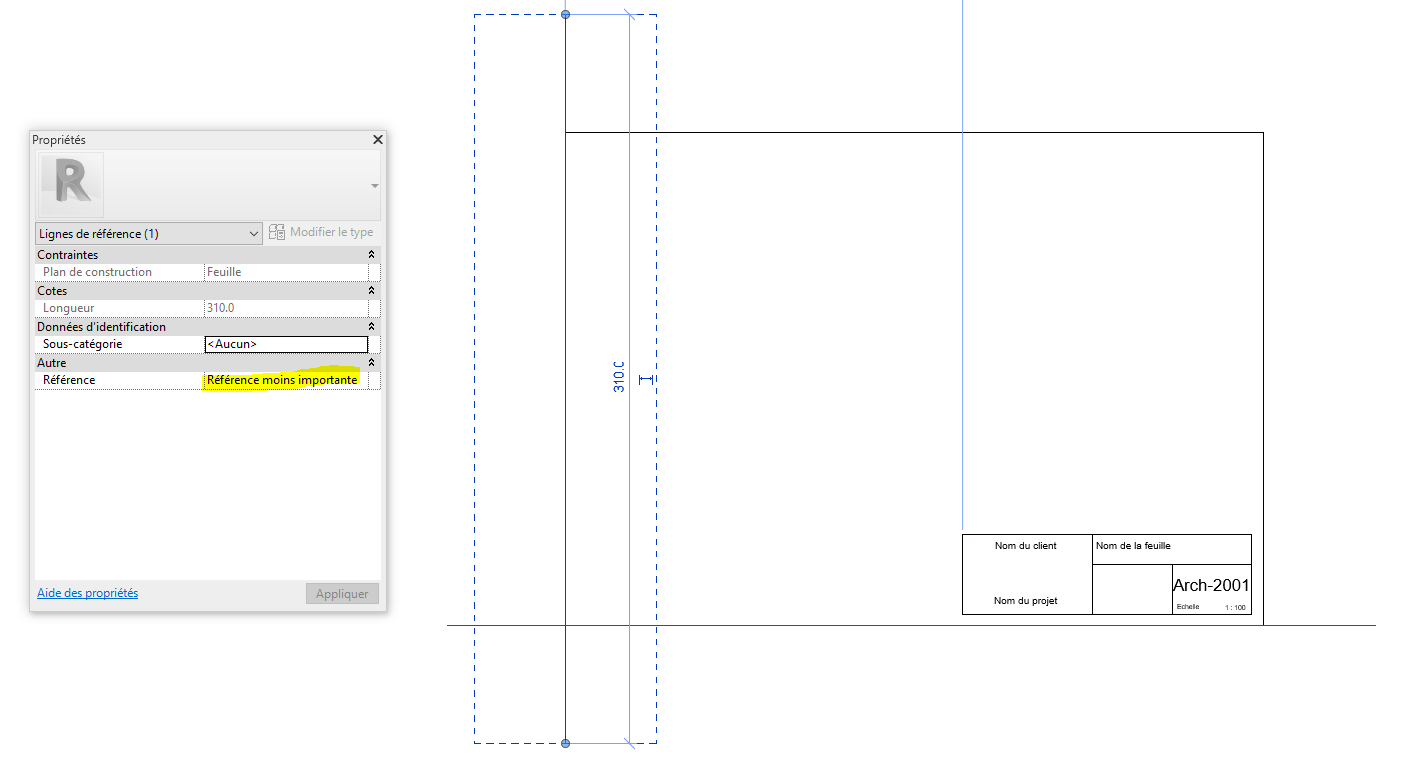Collapse the Données d'identification section
The width and height of the screenshot is (1419, 773).
coord(372,327)
